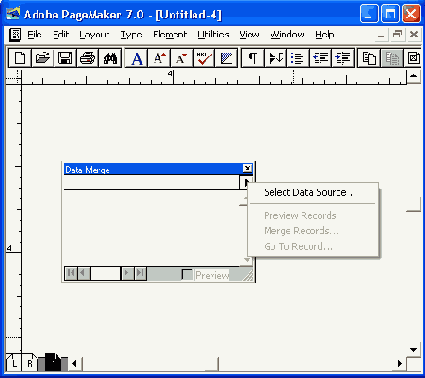This screenshot has width=425, height=378.
Task: Choose Select Data Source from the popup menu
Action: (x=308, y=192)
